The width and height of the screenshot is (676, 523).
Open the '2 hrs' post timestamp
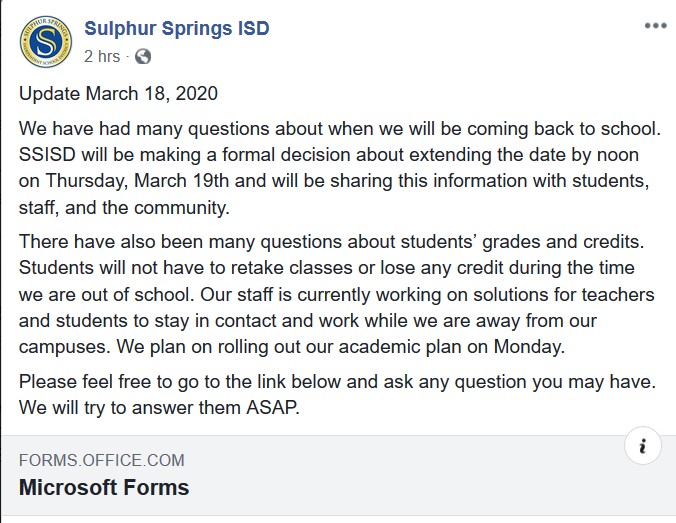click(102, 56)
